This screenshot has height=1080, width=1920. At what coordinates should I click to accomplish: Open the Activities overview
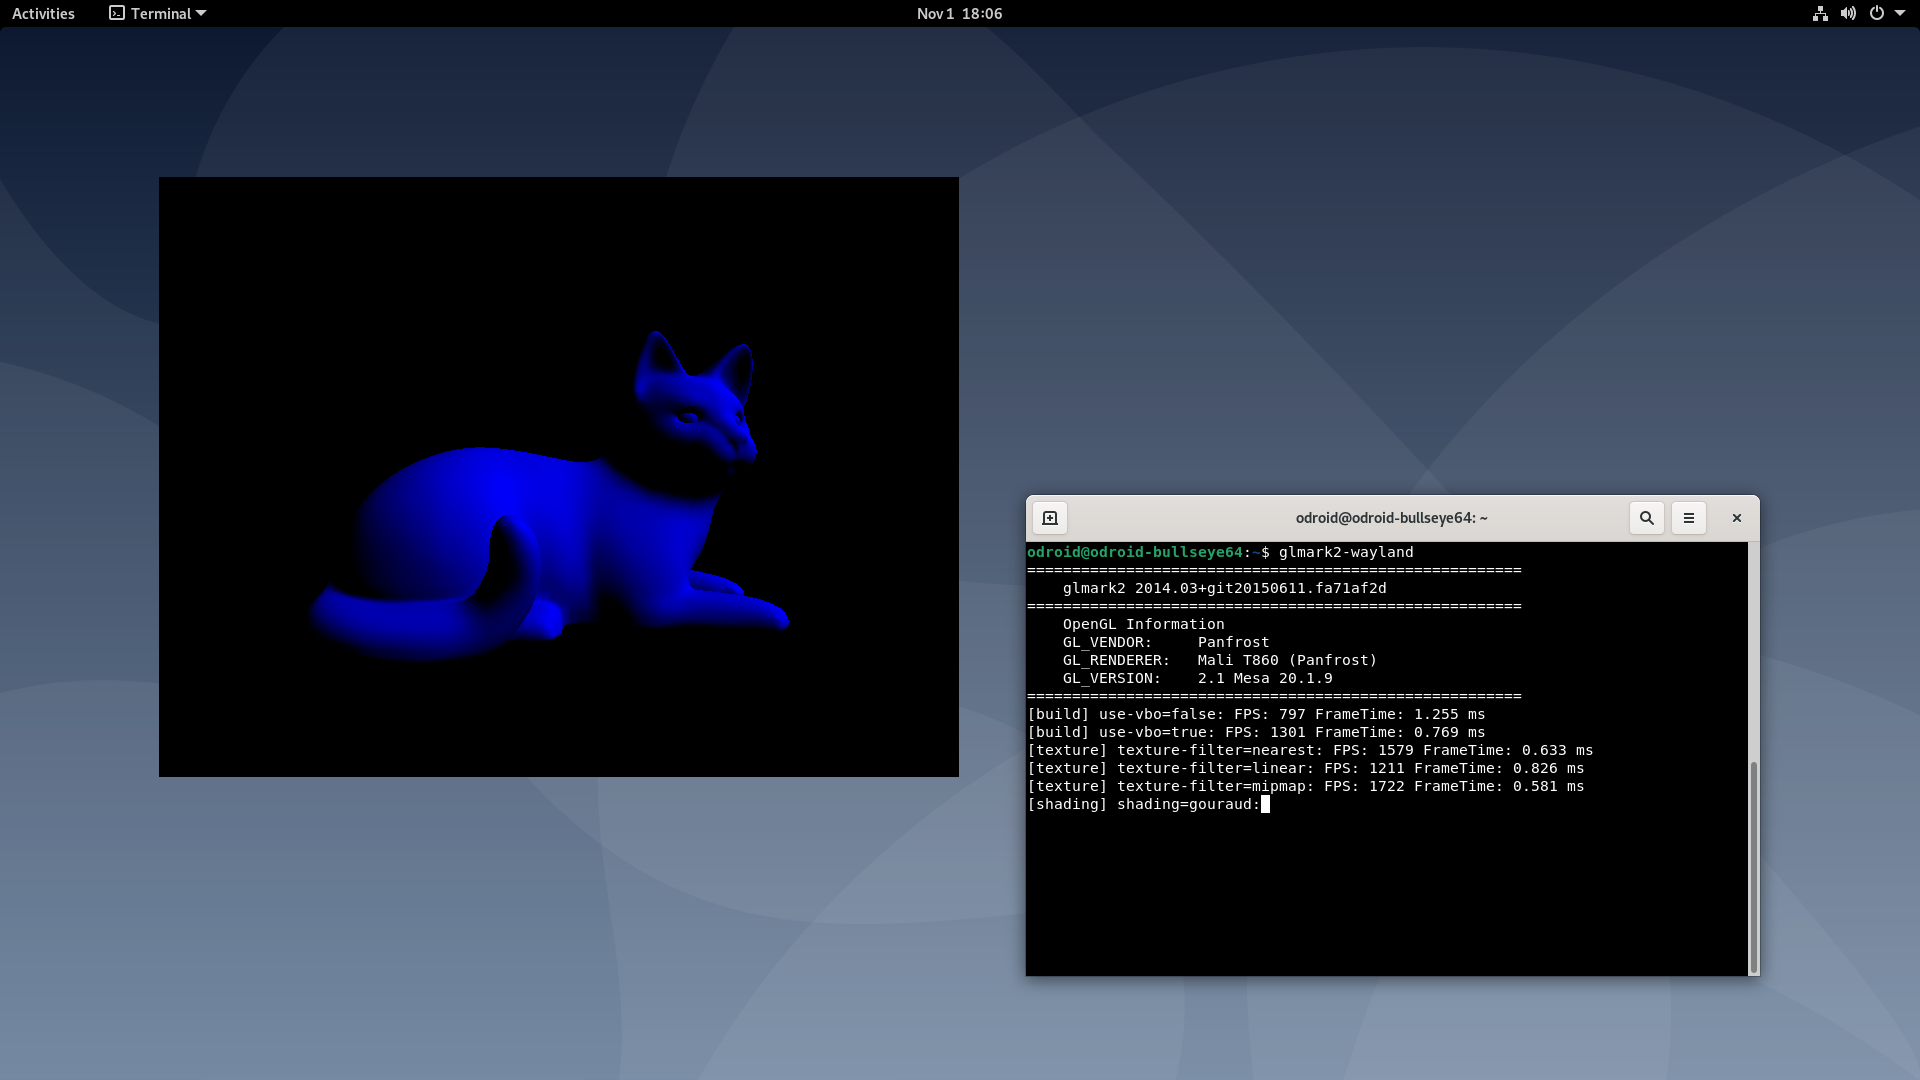pos(43,13)
